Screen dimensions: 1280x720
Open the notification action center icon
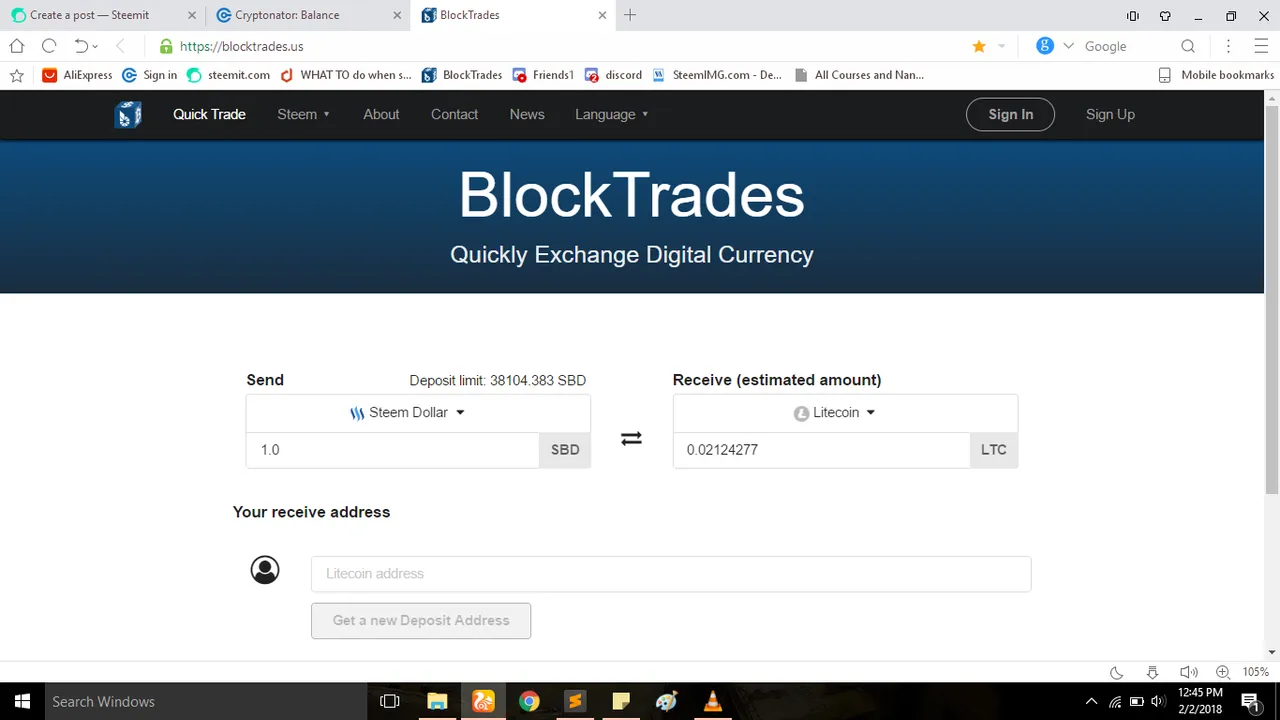tap(1250, 701)
